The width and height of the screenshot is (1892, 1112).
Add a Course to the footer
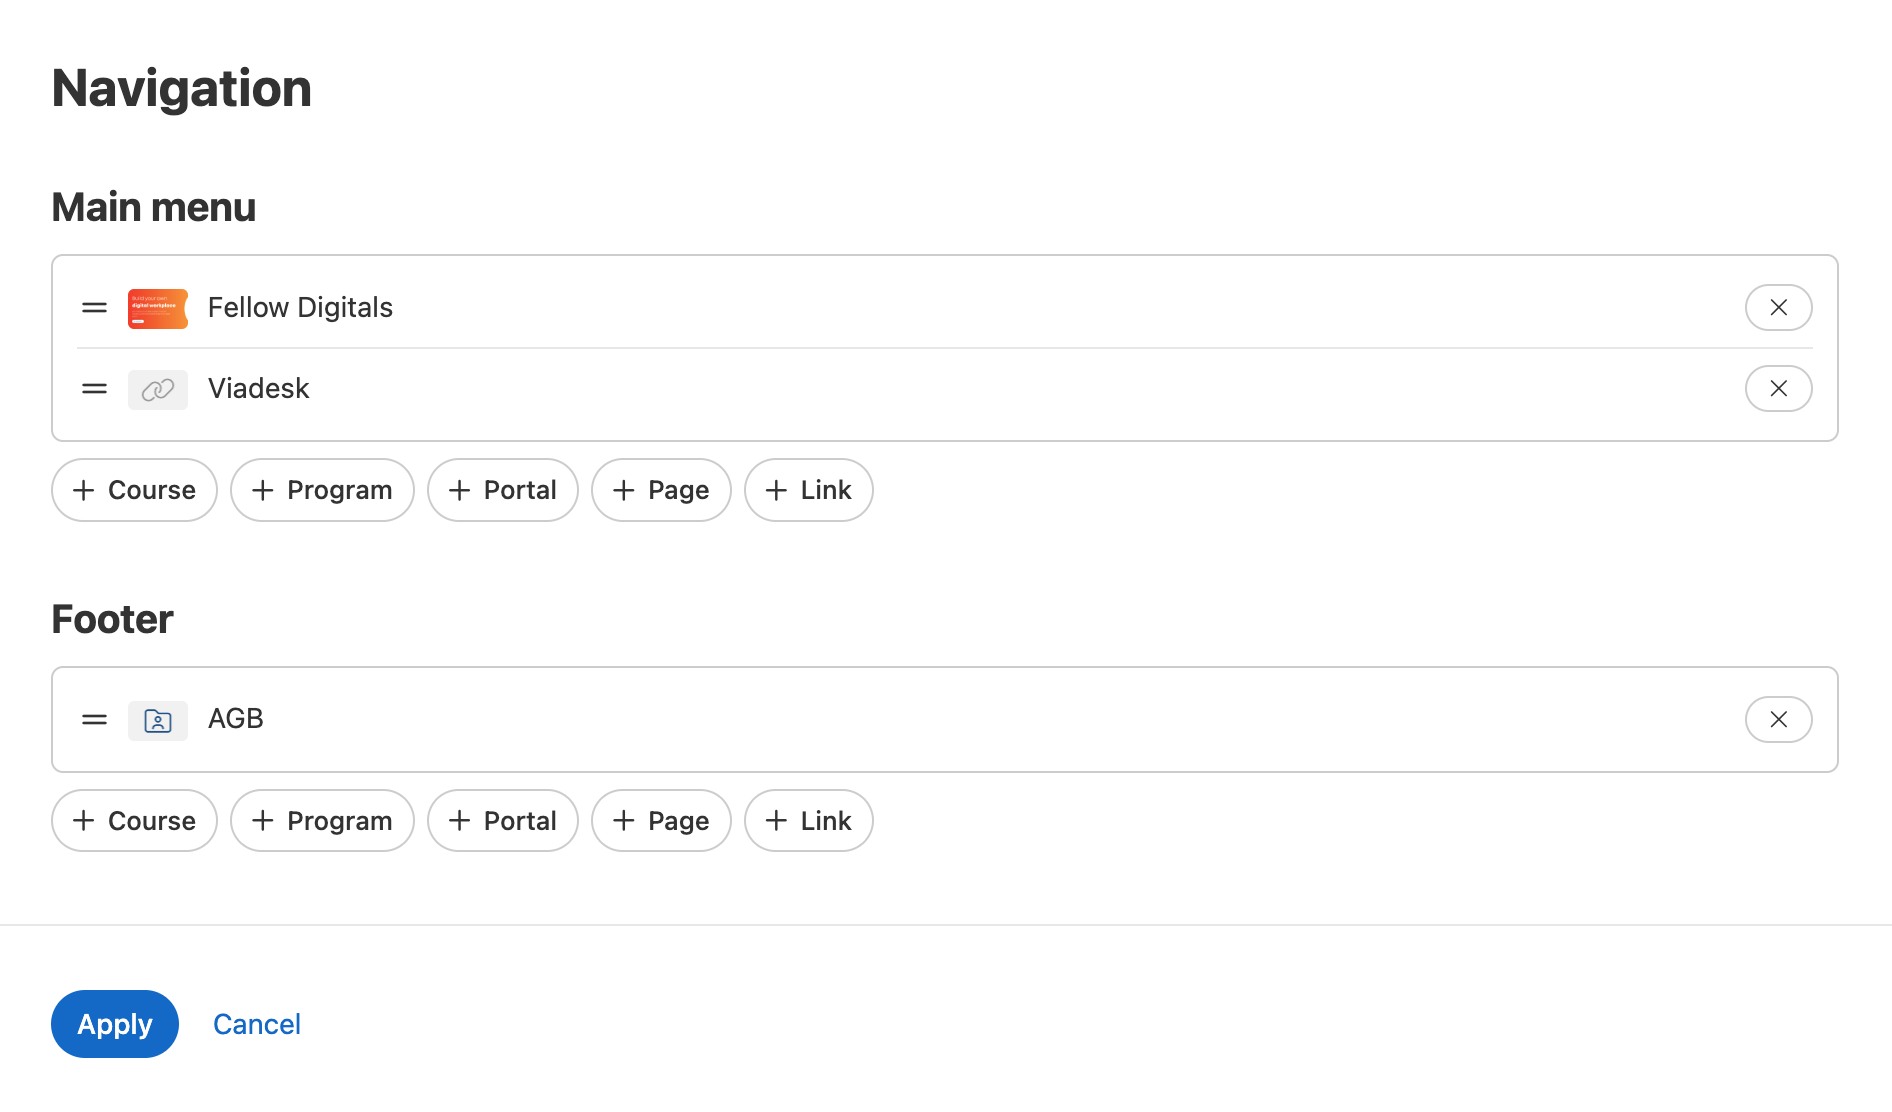click(x=134, y=821)
